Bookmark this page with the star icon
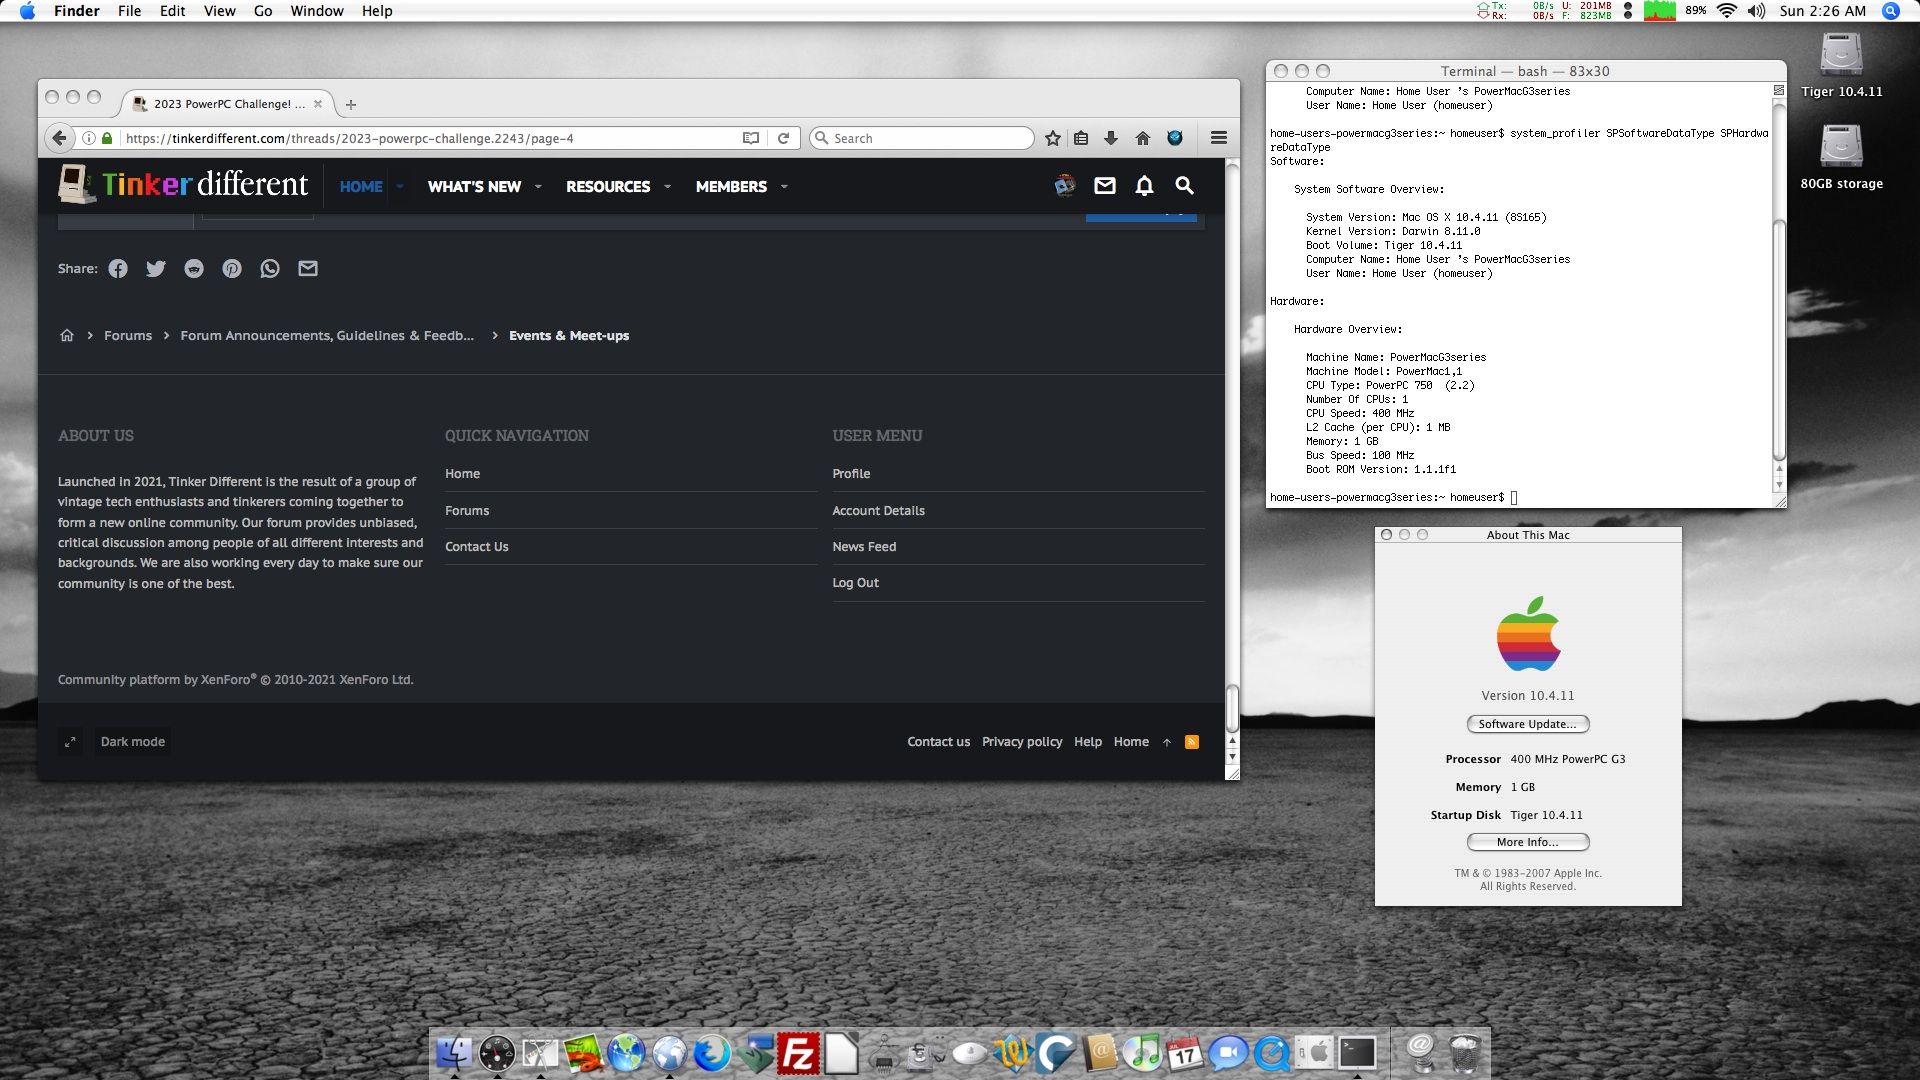This screenshot has width=1920, height=1080. [x=1052, y=138]
